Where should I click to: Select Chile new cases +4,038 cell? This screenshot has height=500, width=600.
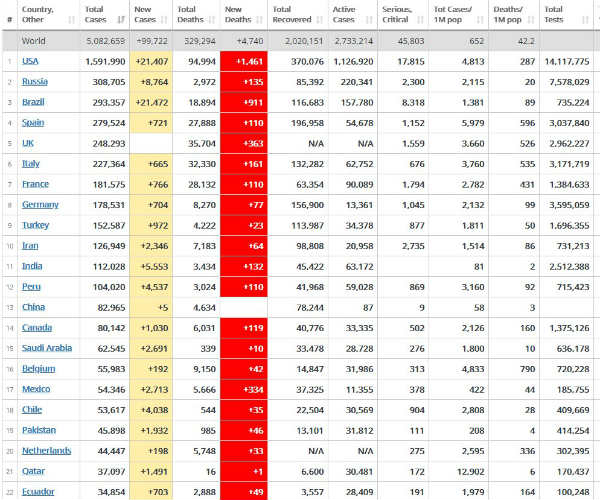click(151, 410)
